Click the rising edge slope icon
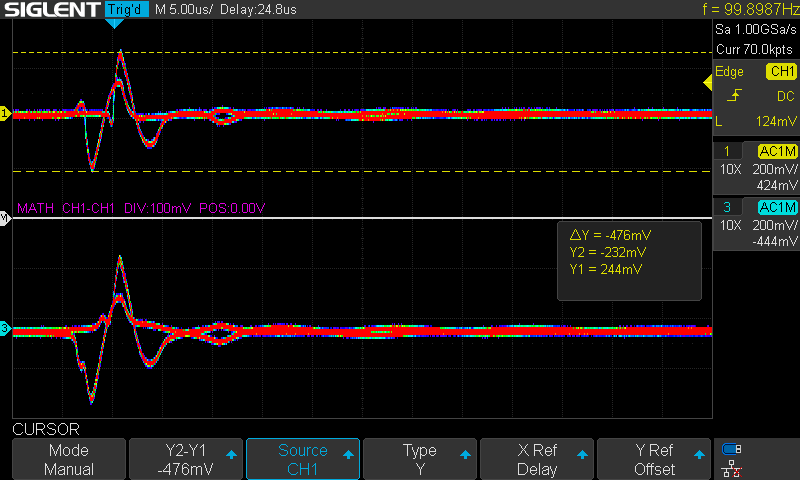 click(x=734, y=95)
